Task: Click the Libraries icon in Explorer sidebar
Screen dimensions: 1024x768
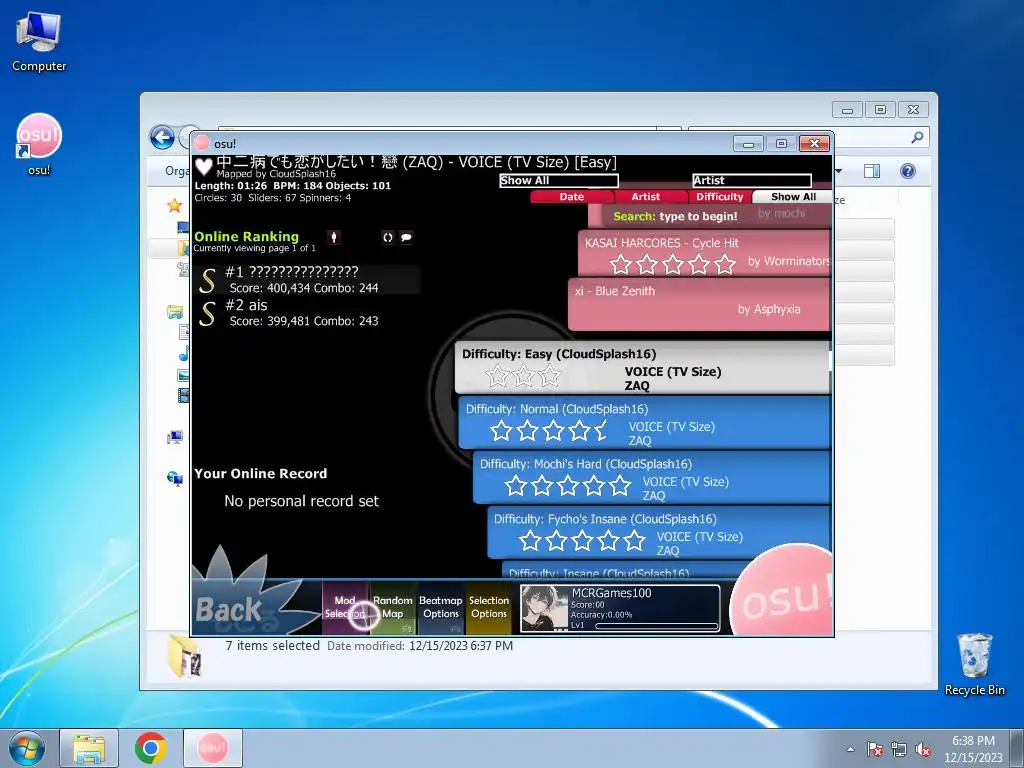Action: (174, 312)
